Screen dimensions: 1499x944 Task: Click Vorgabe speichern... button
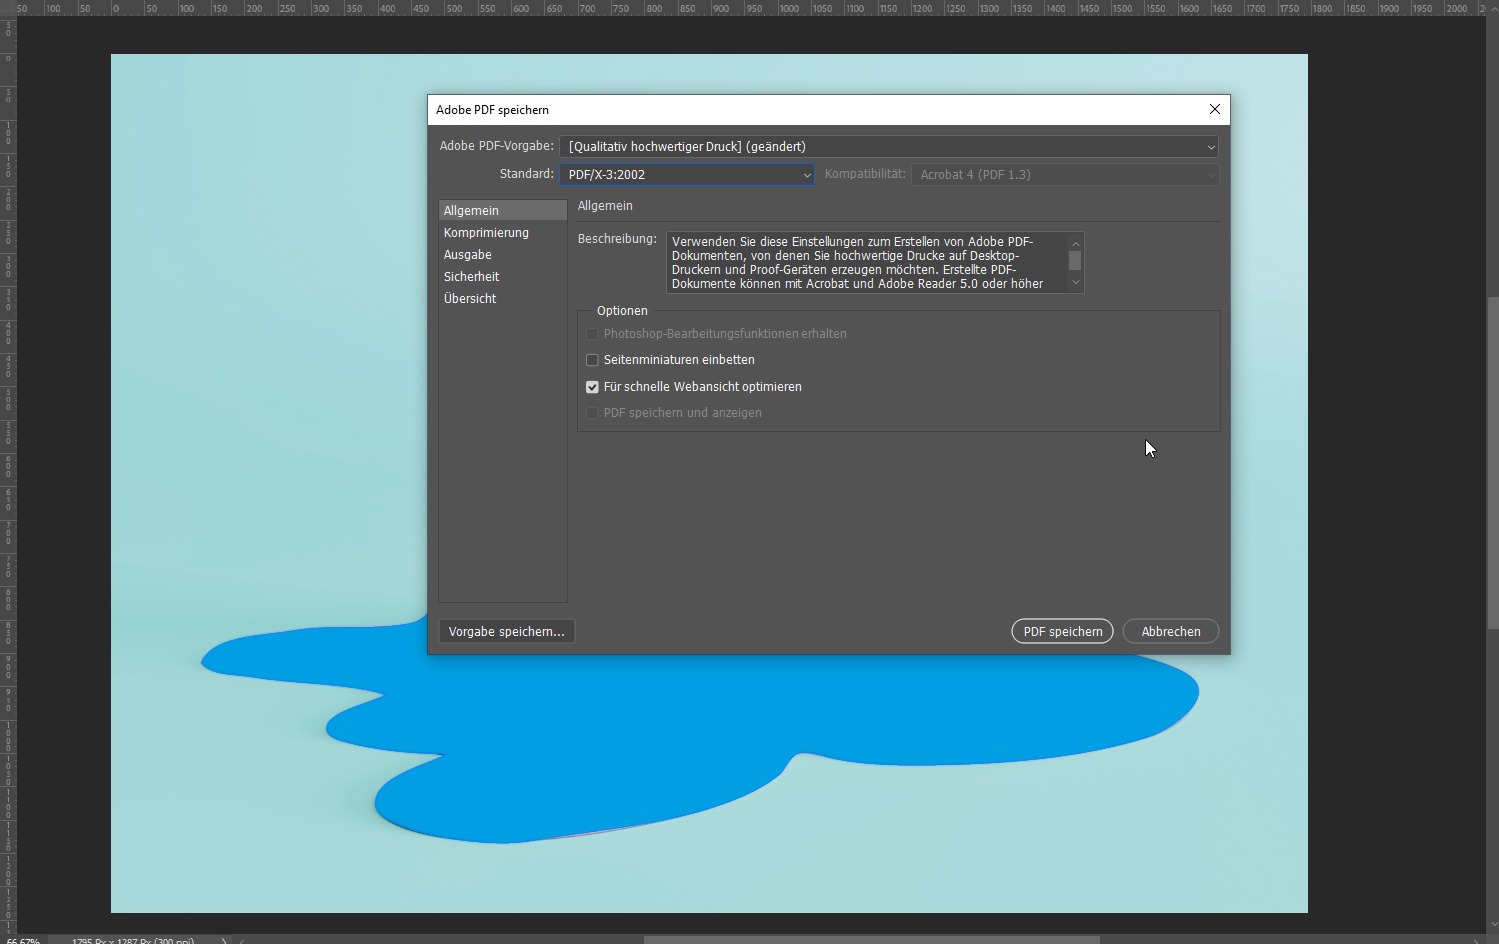pyautogui.click(x=506, y=632)
